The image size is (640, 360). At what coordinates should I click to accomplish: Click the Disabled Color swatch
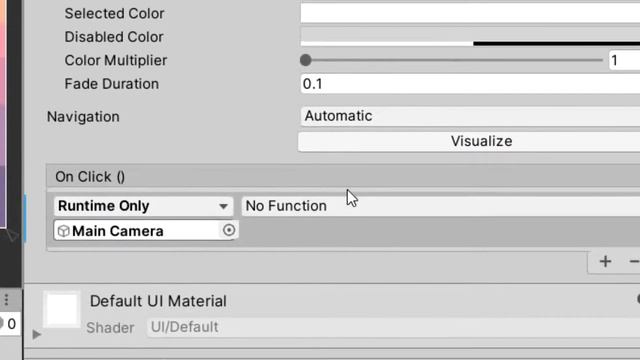(470, 36)
